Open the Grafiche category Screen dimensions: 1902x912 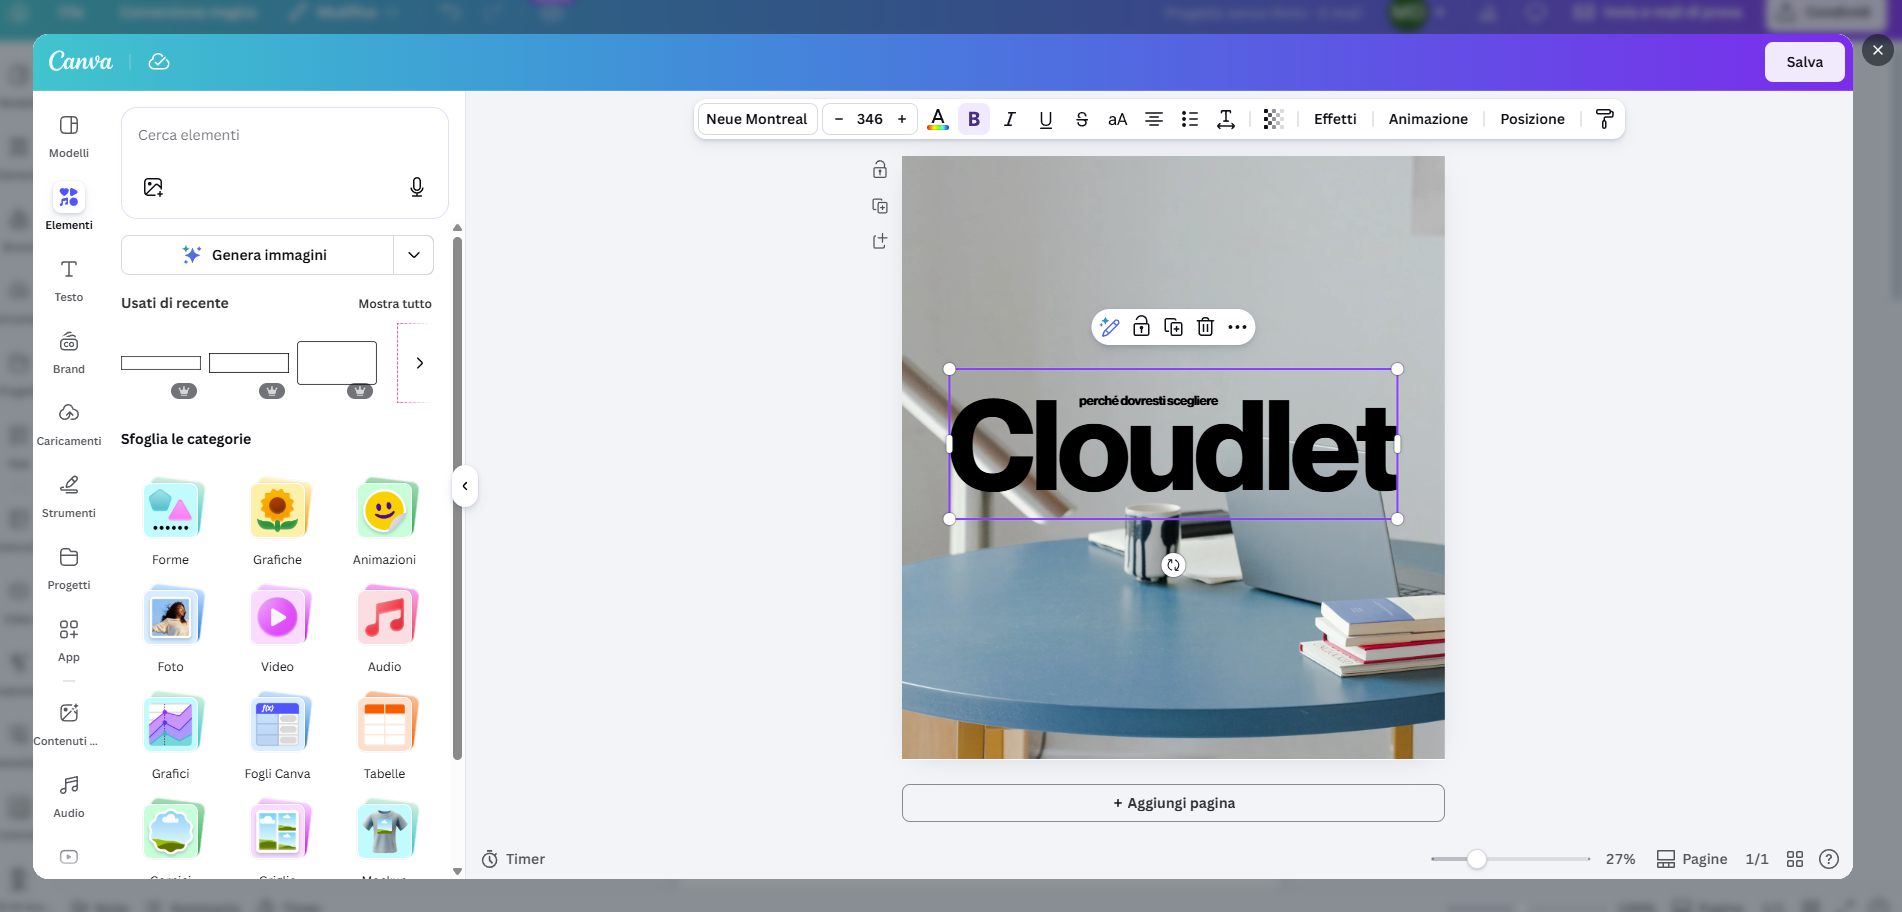click(x=278, y=523)
